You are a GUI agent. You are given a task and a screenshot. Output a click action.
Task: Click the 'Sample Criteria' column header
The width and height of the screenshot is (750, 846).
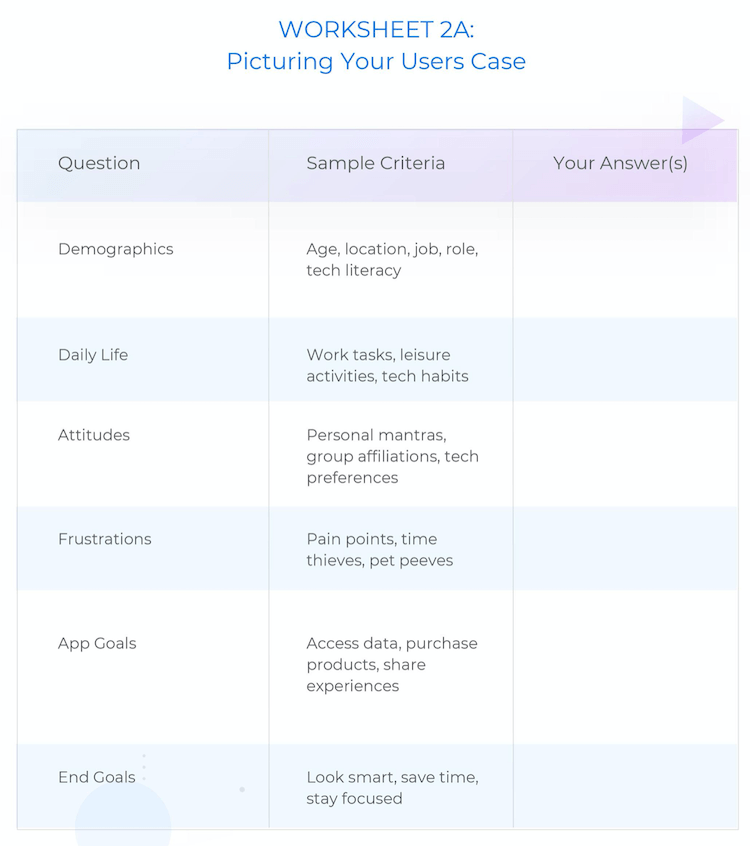click(376, 163)
